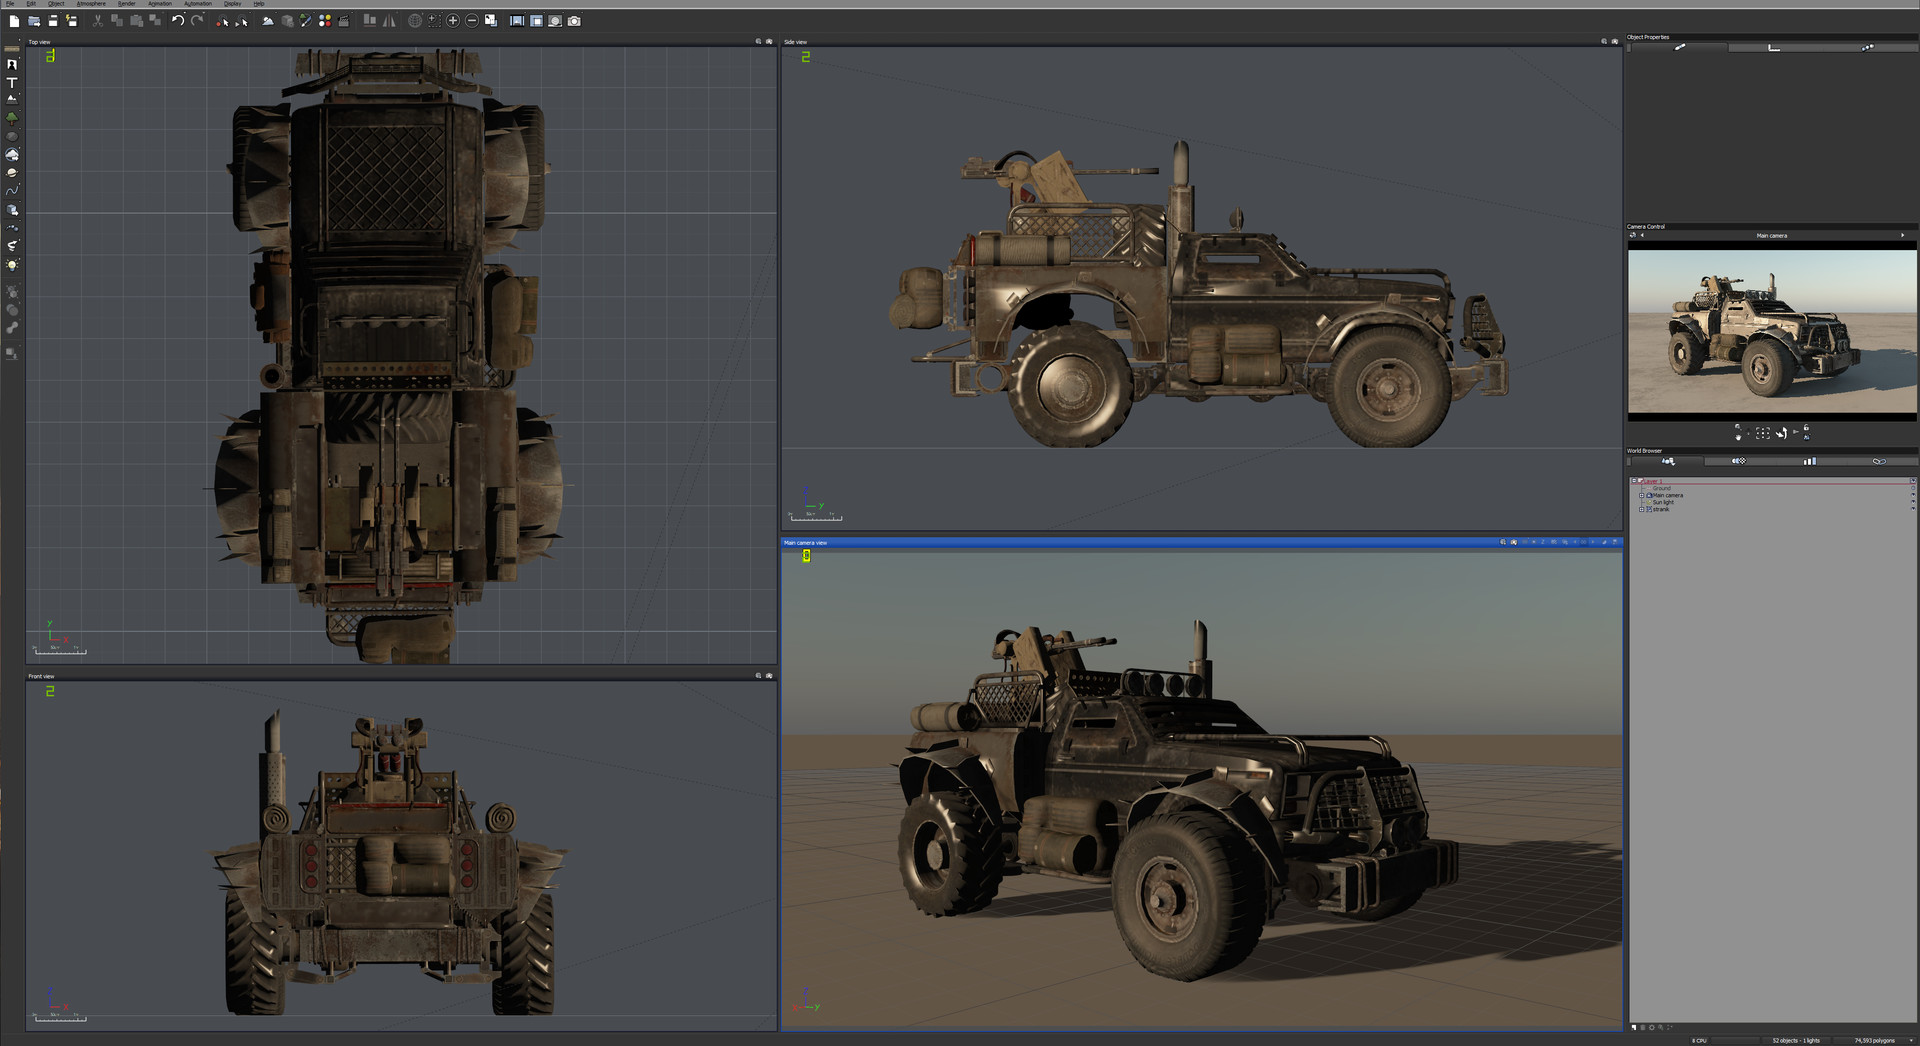Select Main camera in World Browser tree

tap(1667, 495)
